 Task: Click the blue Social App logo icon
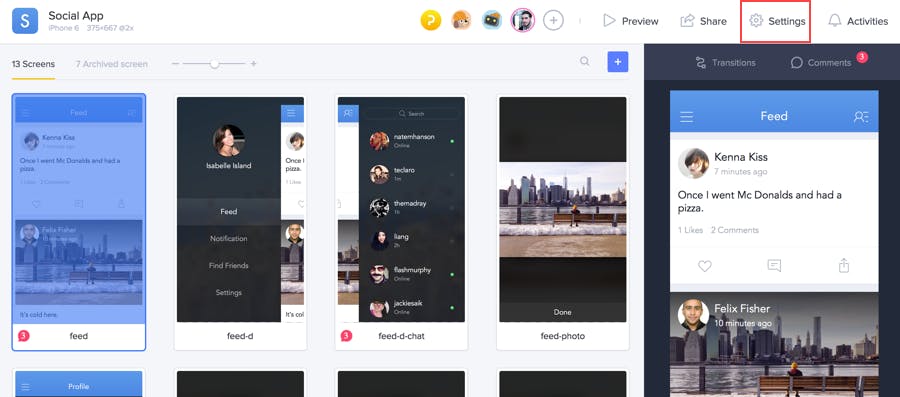25,21
